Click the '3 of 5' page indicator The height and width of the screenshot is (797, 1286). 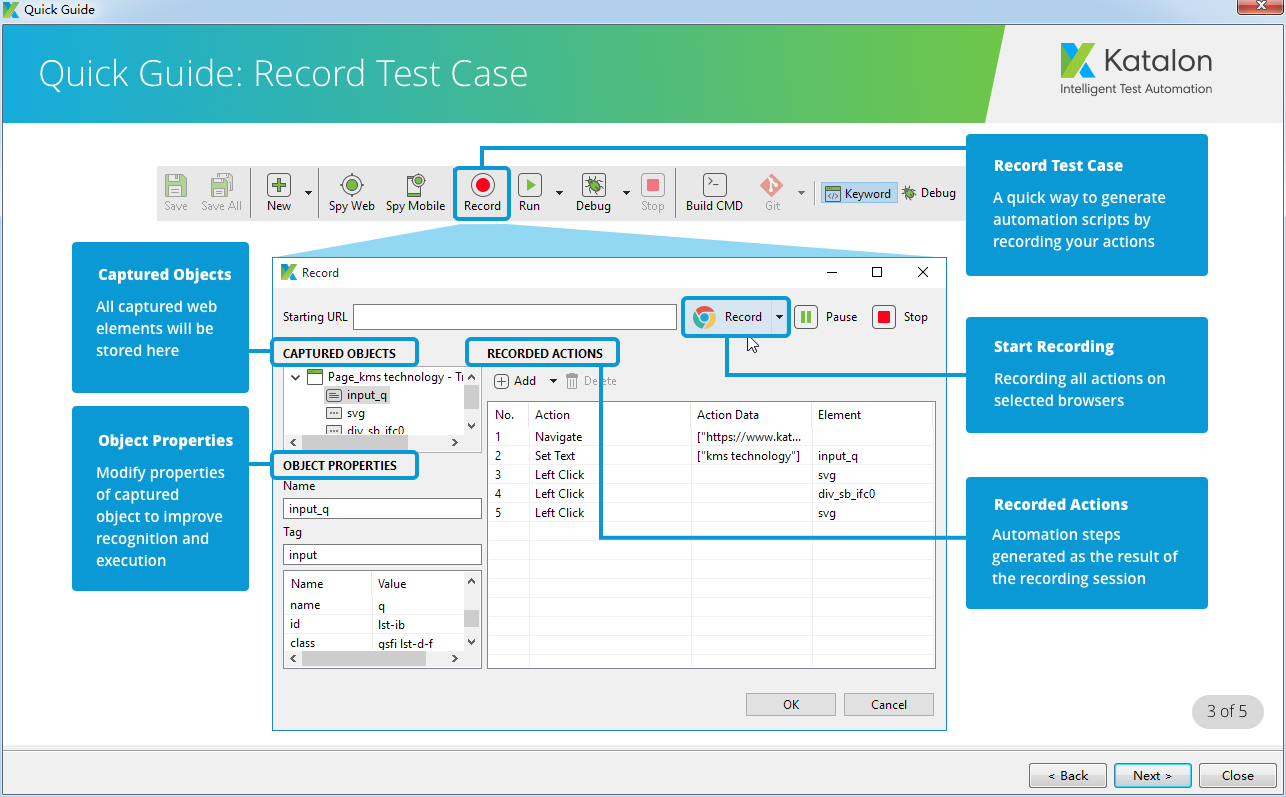tap(1227, 712)
